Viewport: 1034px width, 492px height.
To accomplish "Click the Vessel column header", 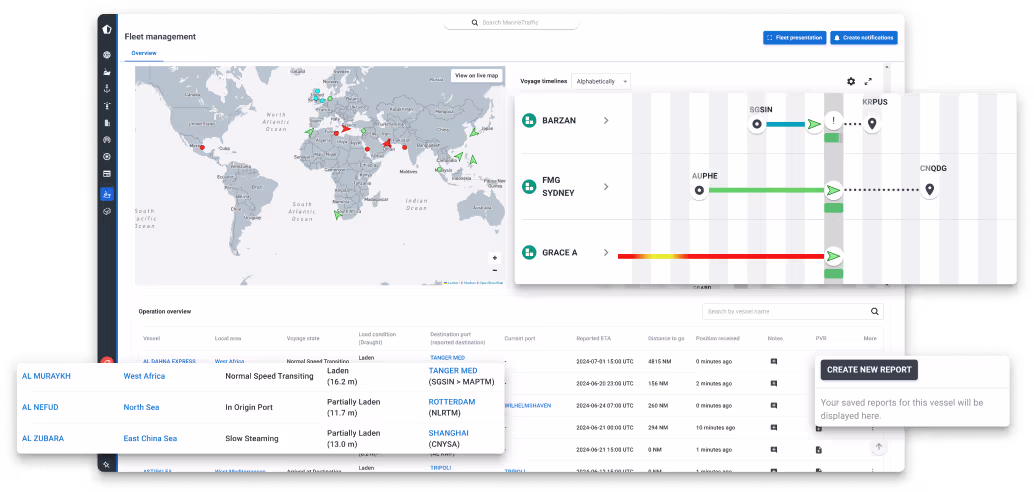I will [x=152, y=338].
